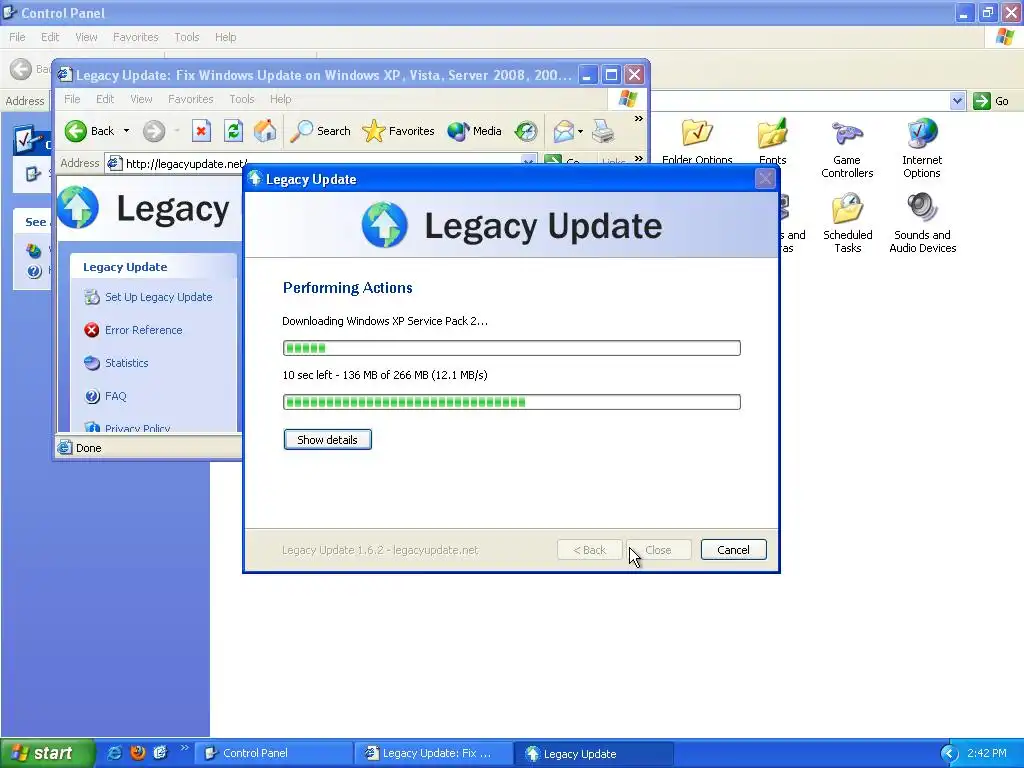This screenshot has height=768, width=1024.
Task: Click Back arrow icon in Internet Explorer toolbar
Action: click(76, 131)
